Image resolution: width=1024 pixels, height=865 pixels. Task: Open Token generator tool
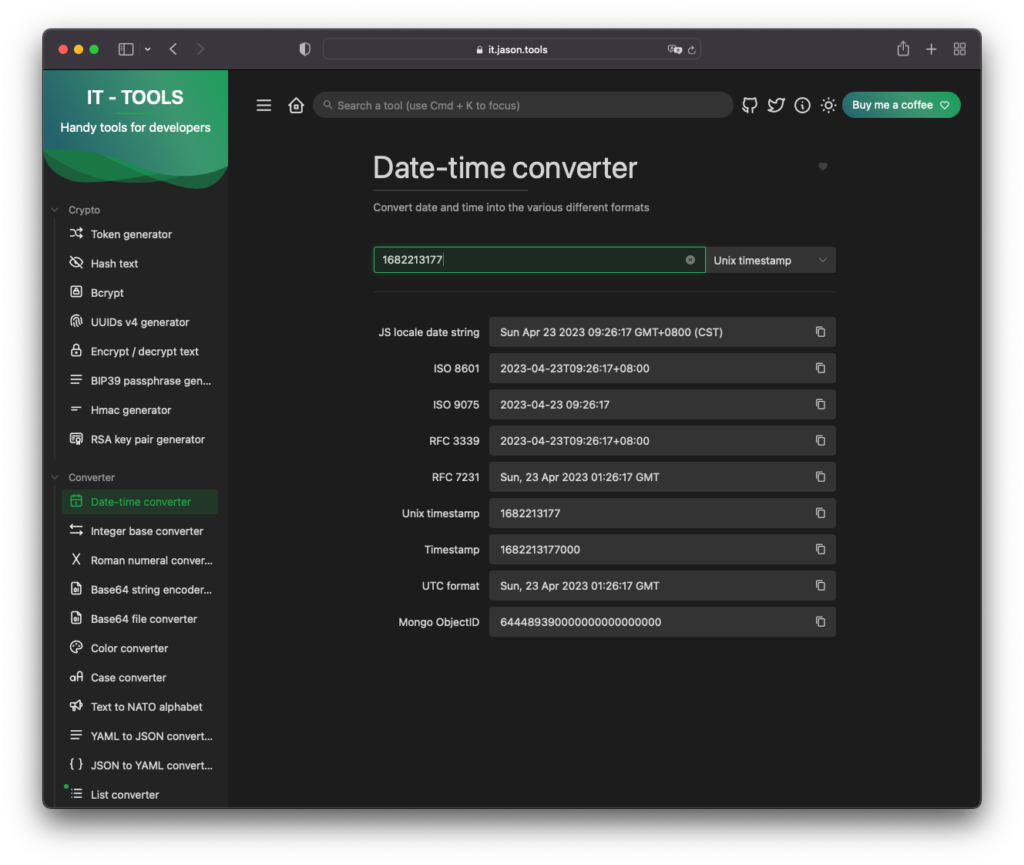click(x=140, y=234)
